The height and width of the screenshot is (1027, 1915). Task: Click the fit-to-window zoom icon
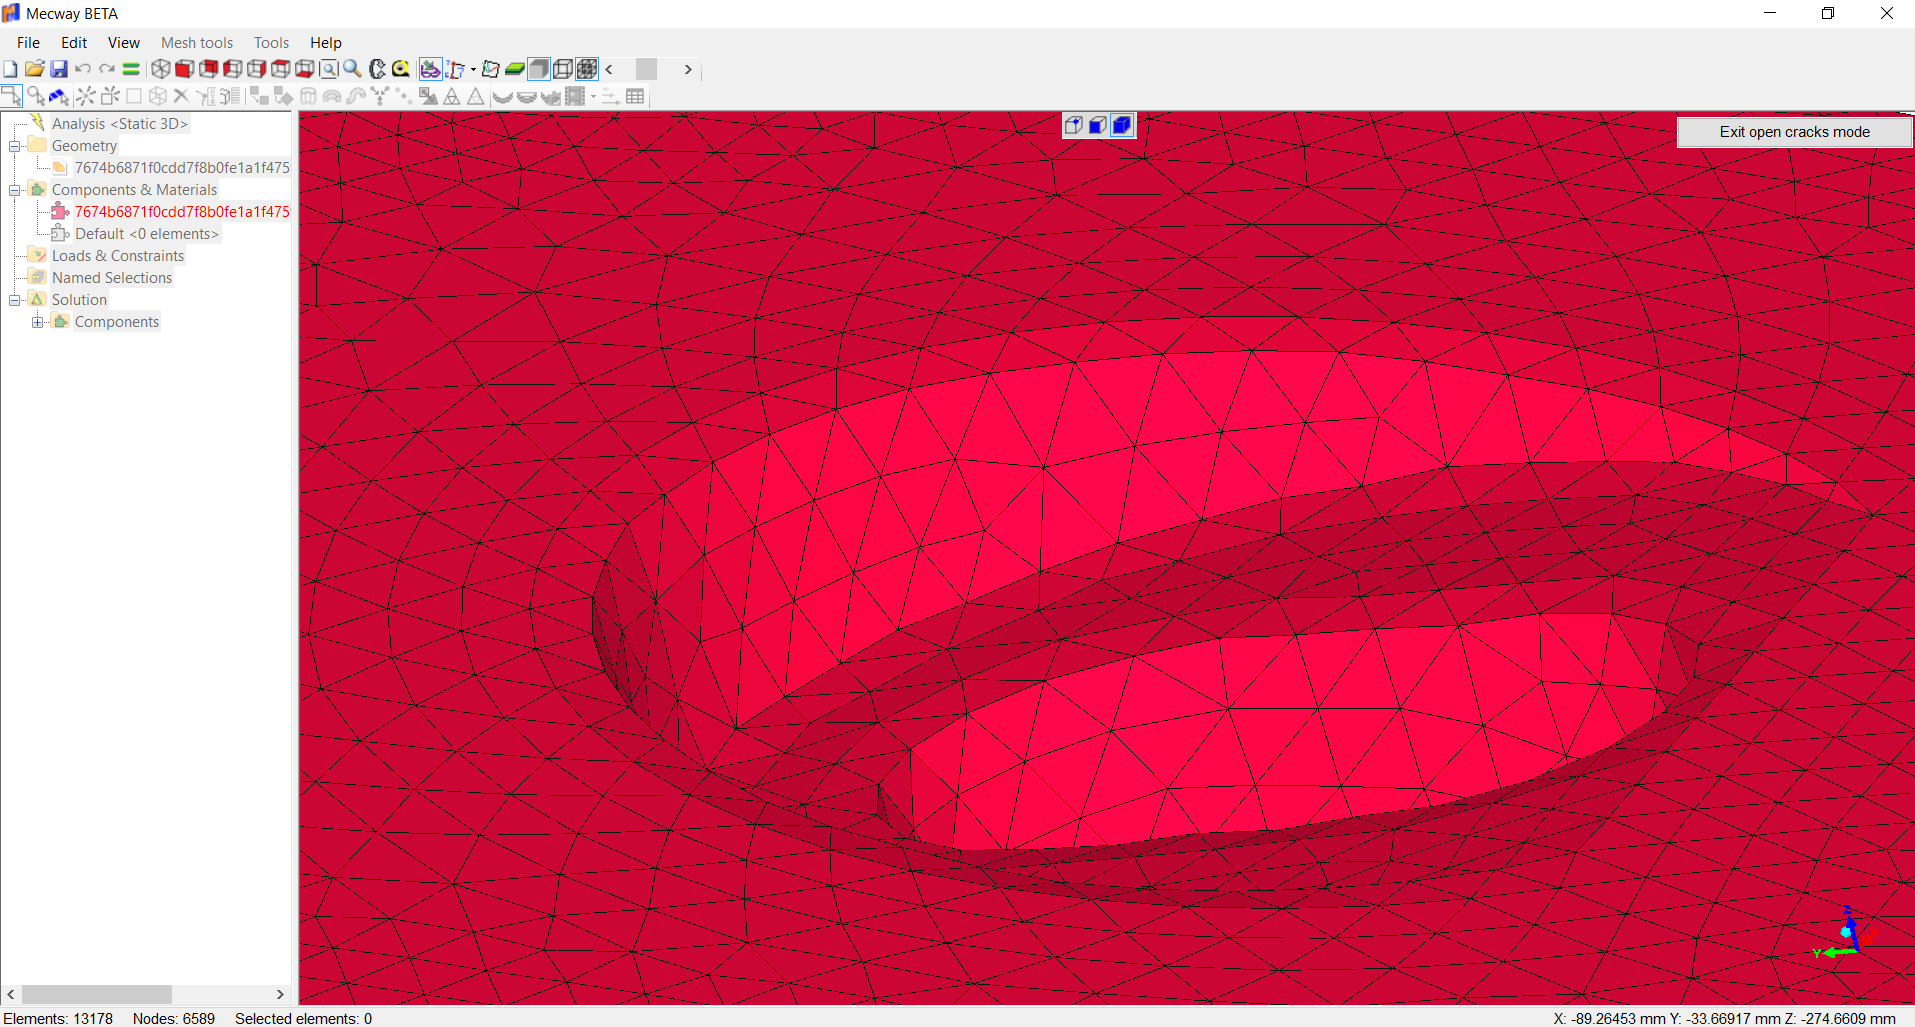pos(328,69)
